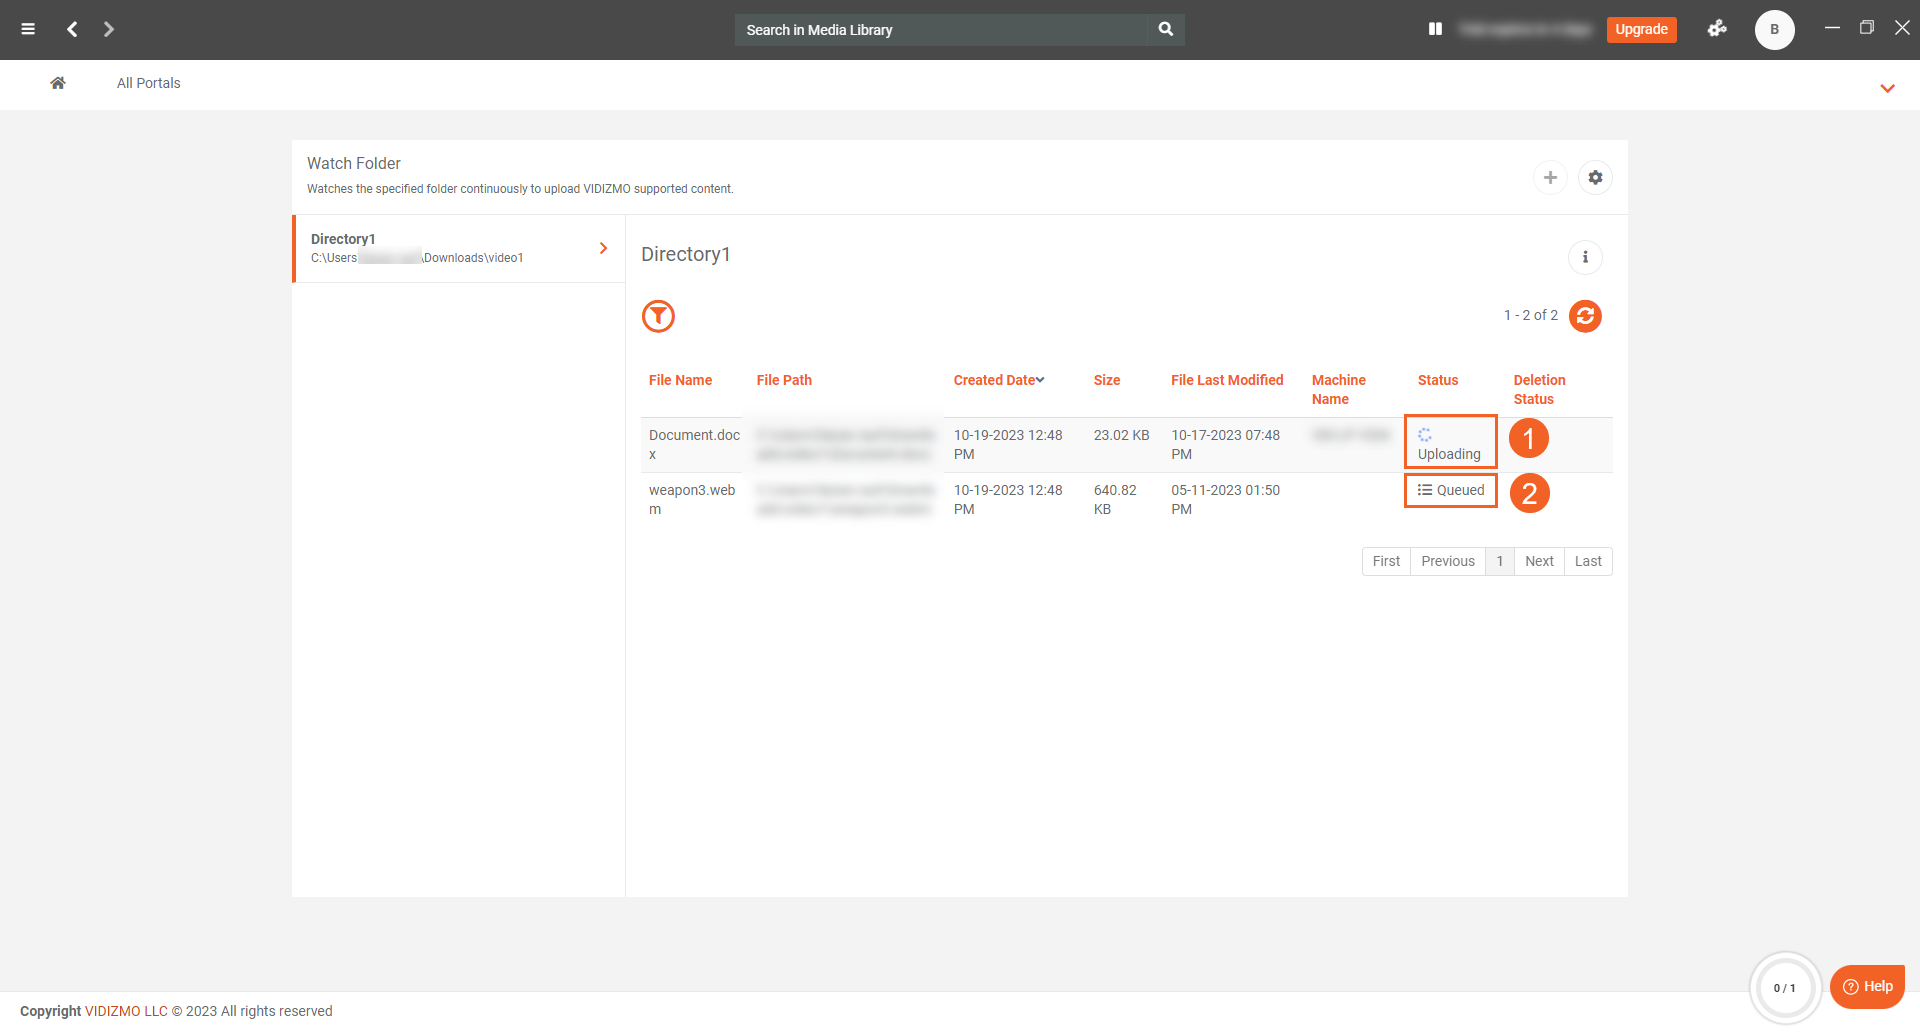Screen dimensions: 1920x1032
Task: Open the upload progress circle
Action: click(1784, 988)
